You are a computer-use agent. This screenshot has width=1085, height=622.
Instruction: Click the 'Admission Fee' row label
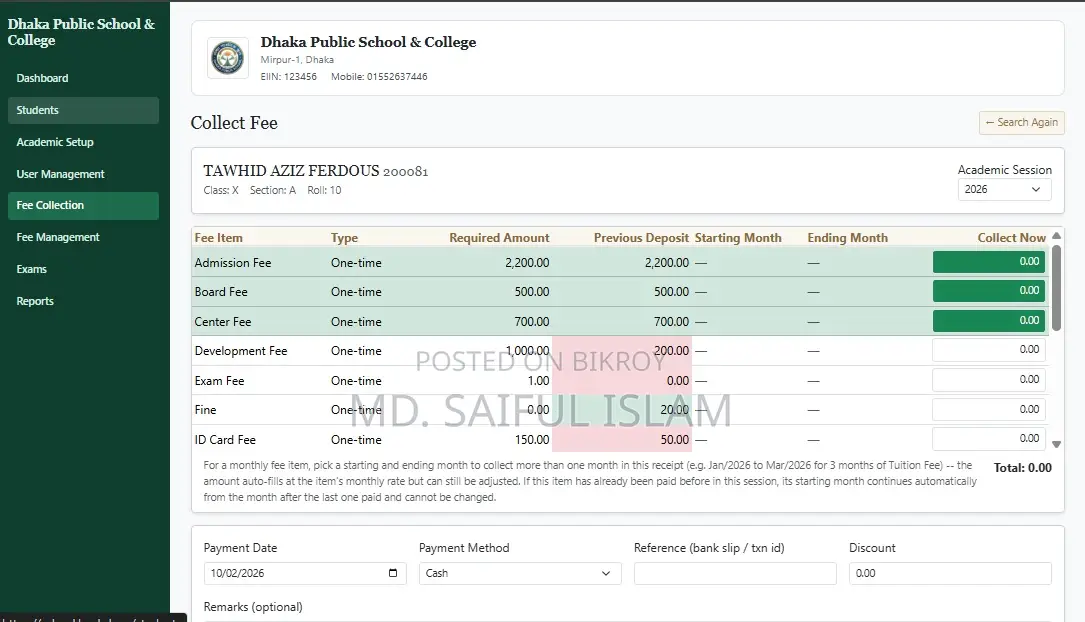[x=232, y=263]
